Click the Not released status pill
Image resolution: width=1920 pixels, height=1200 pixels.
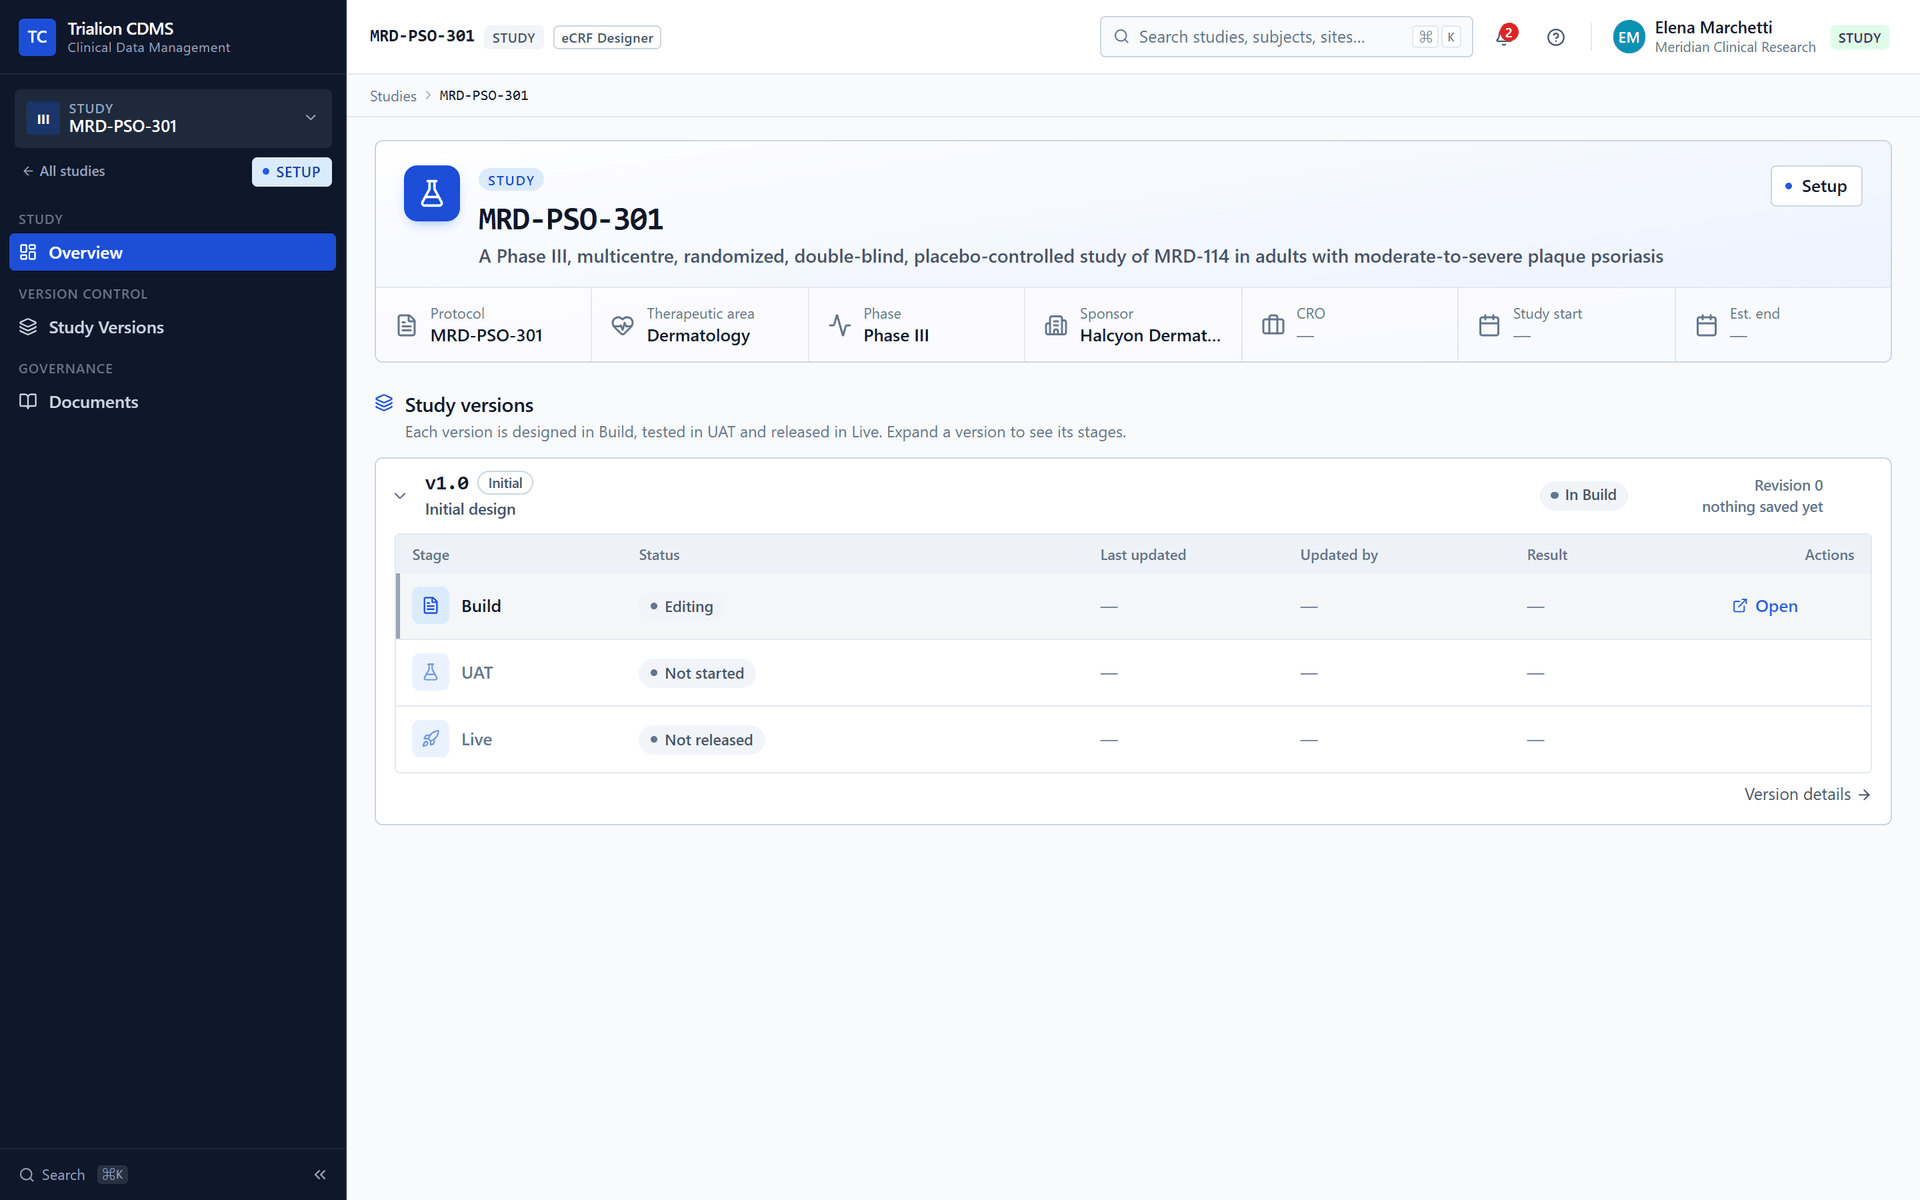pyautogui.click(x=702, y=740)
